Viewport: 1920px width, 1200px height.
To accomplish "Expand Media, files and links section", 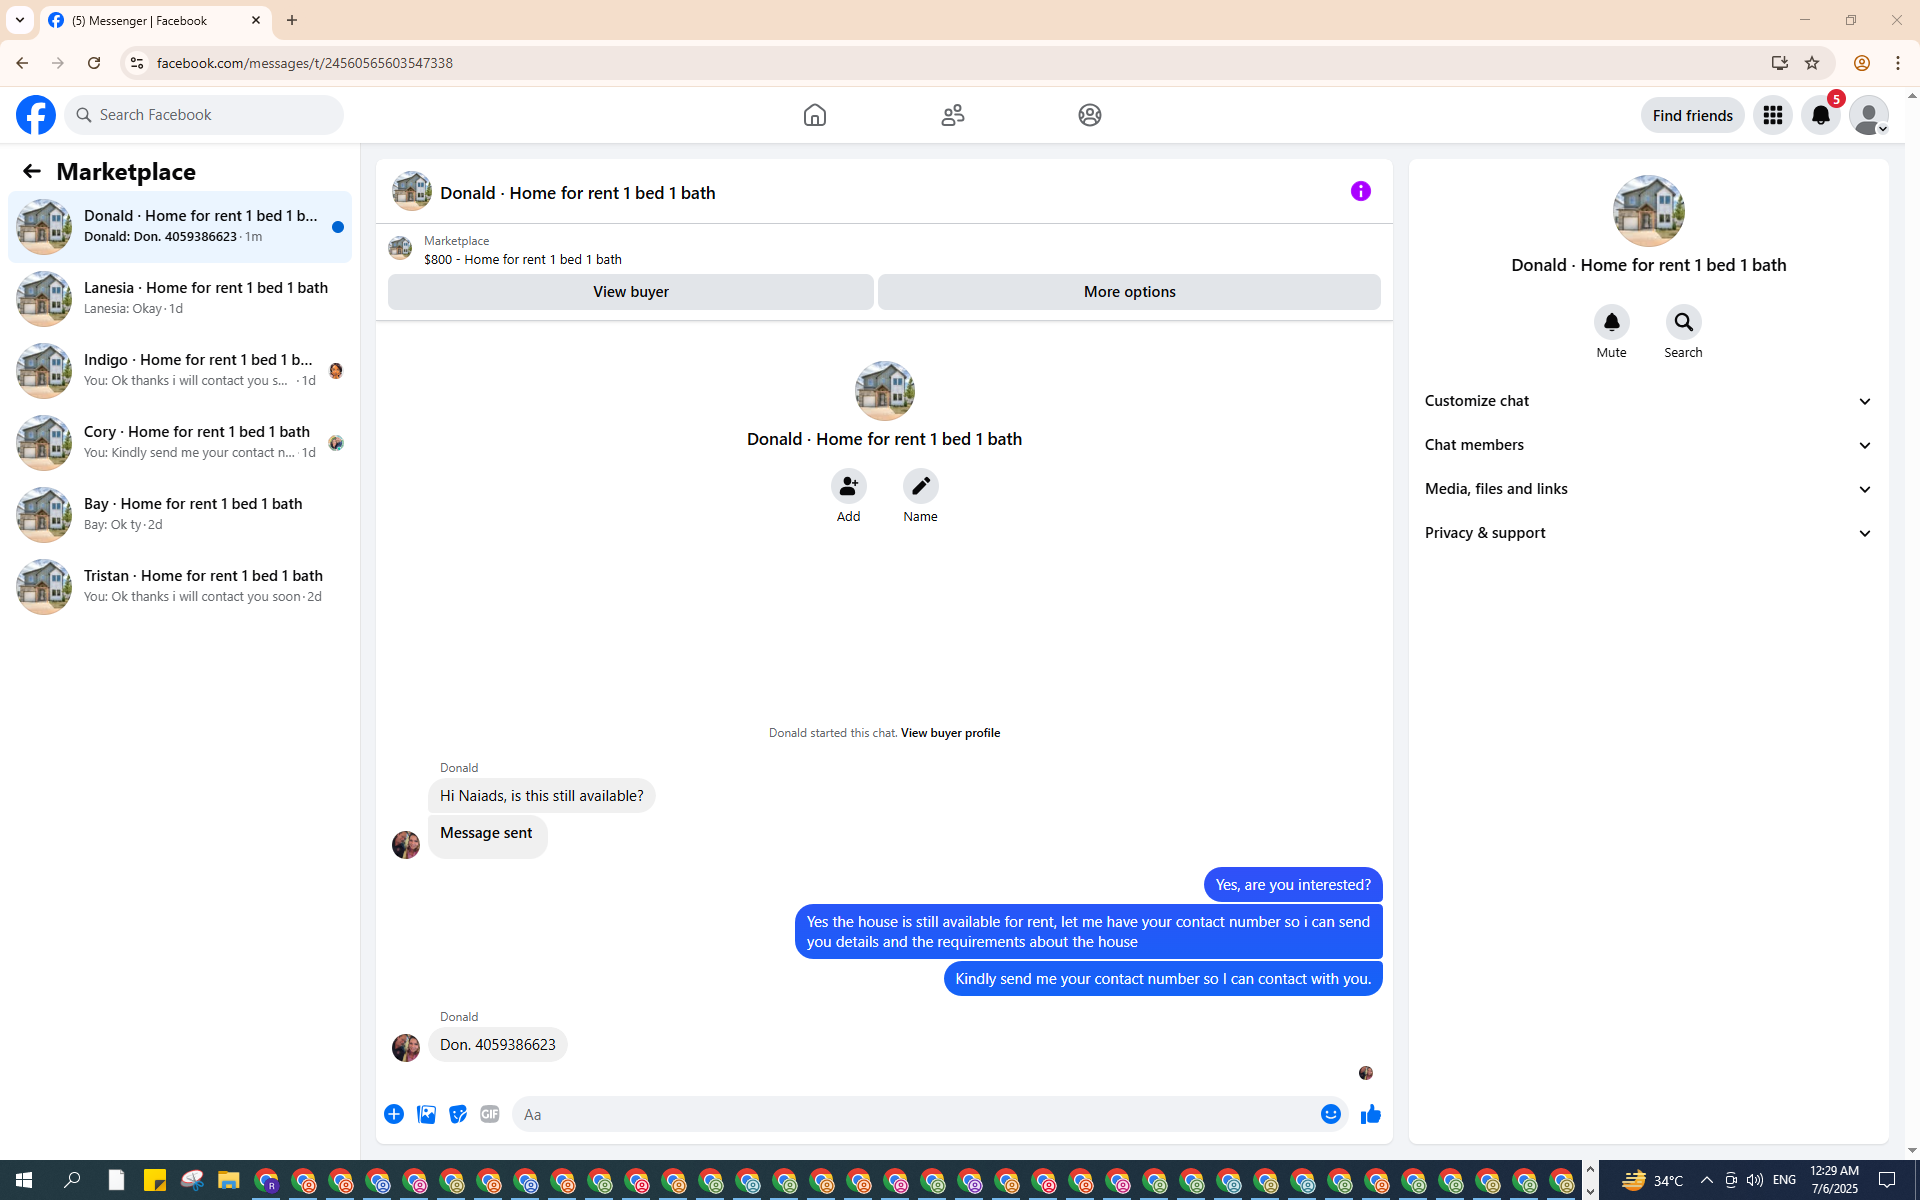I will [x=1648, y=489].
